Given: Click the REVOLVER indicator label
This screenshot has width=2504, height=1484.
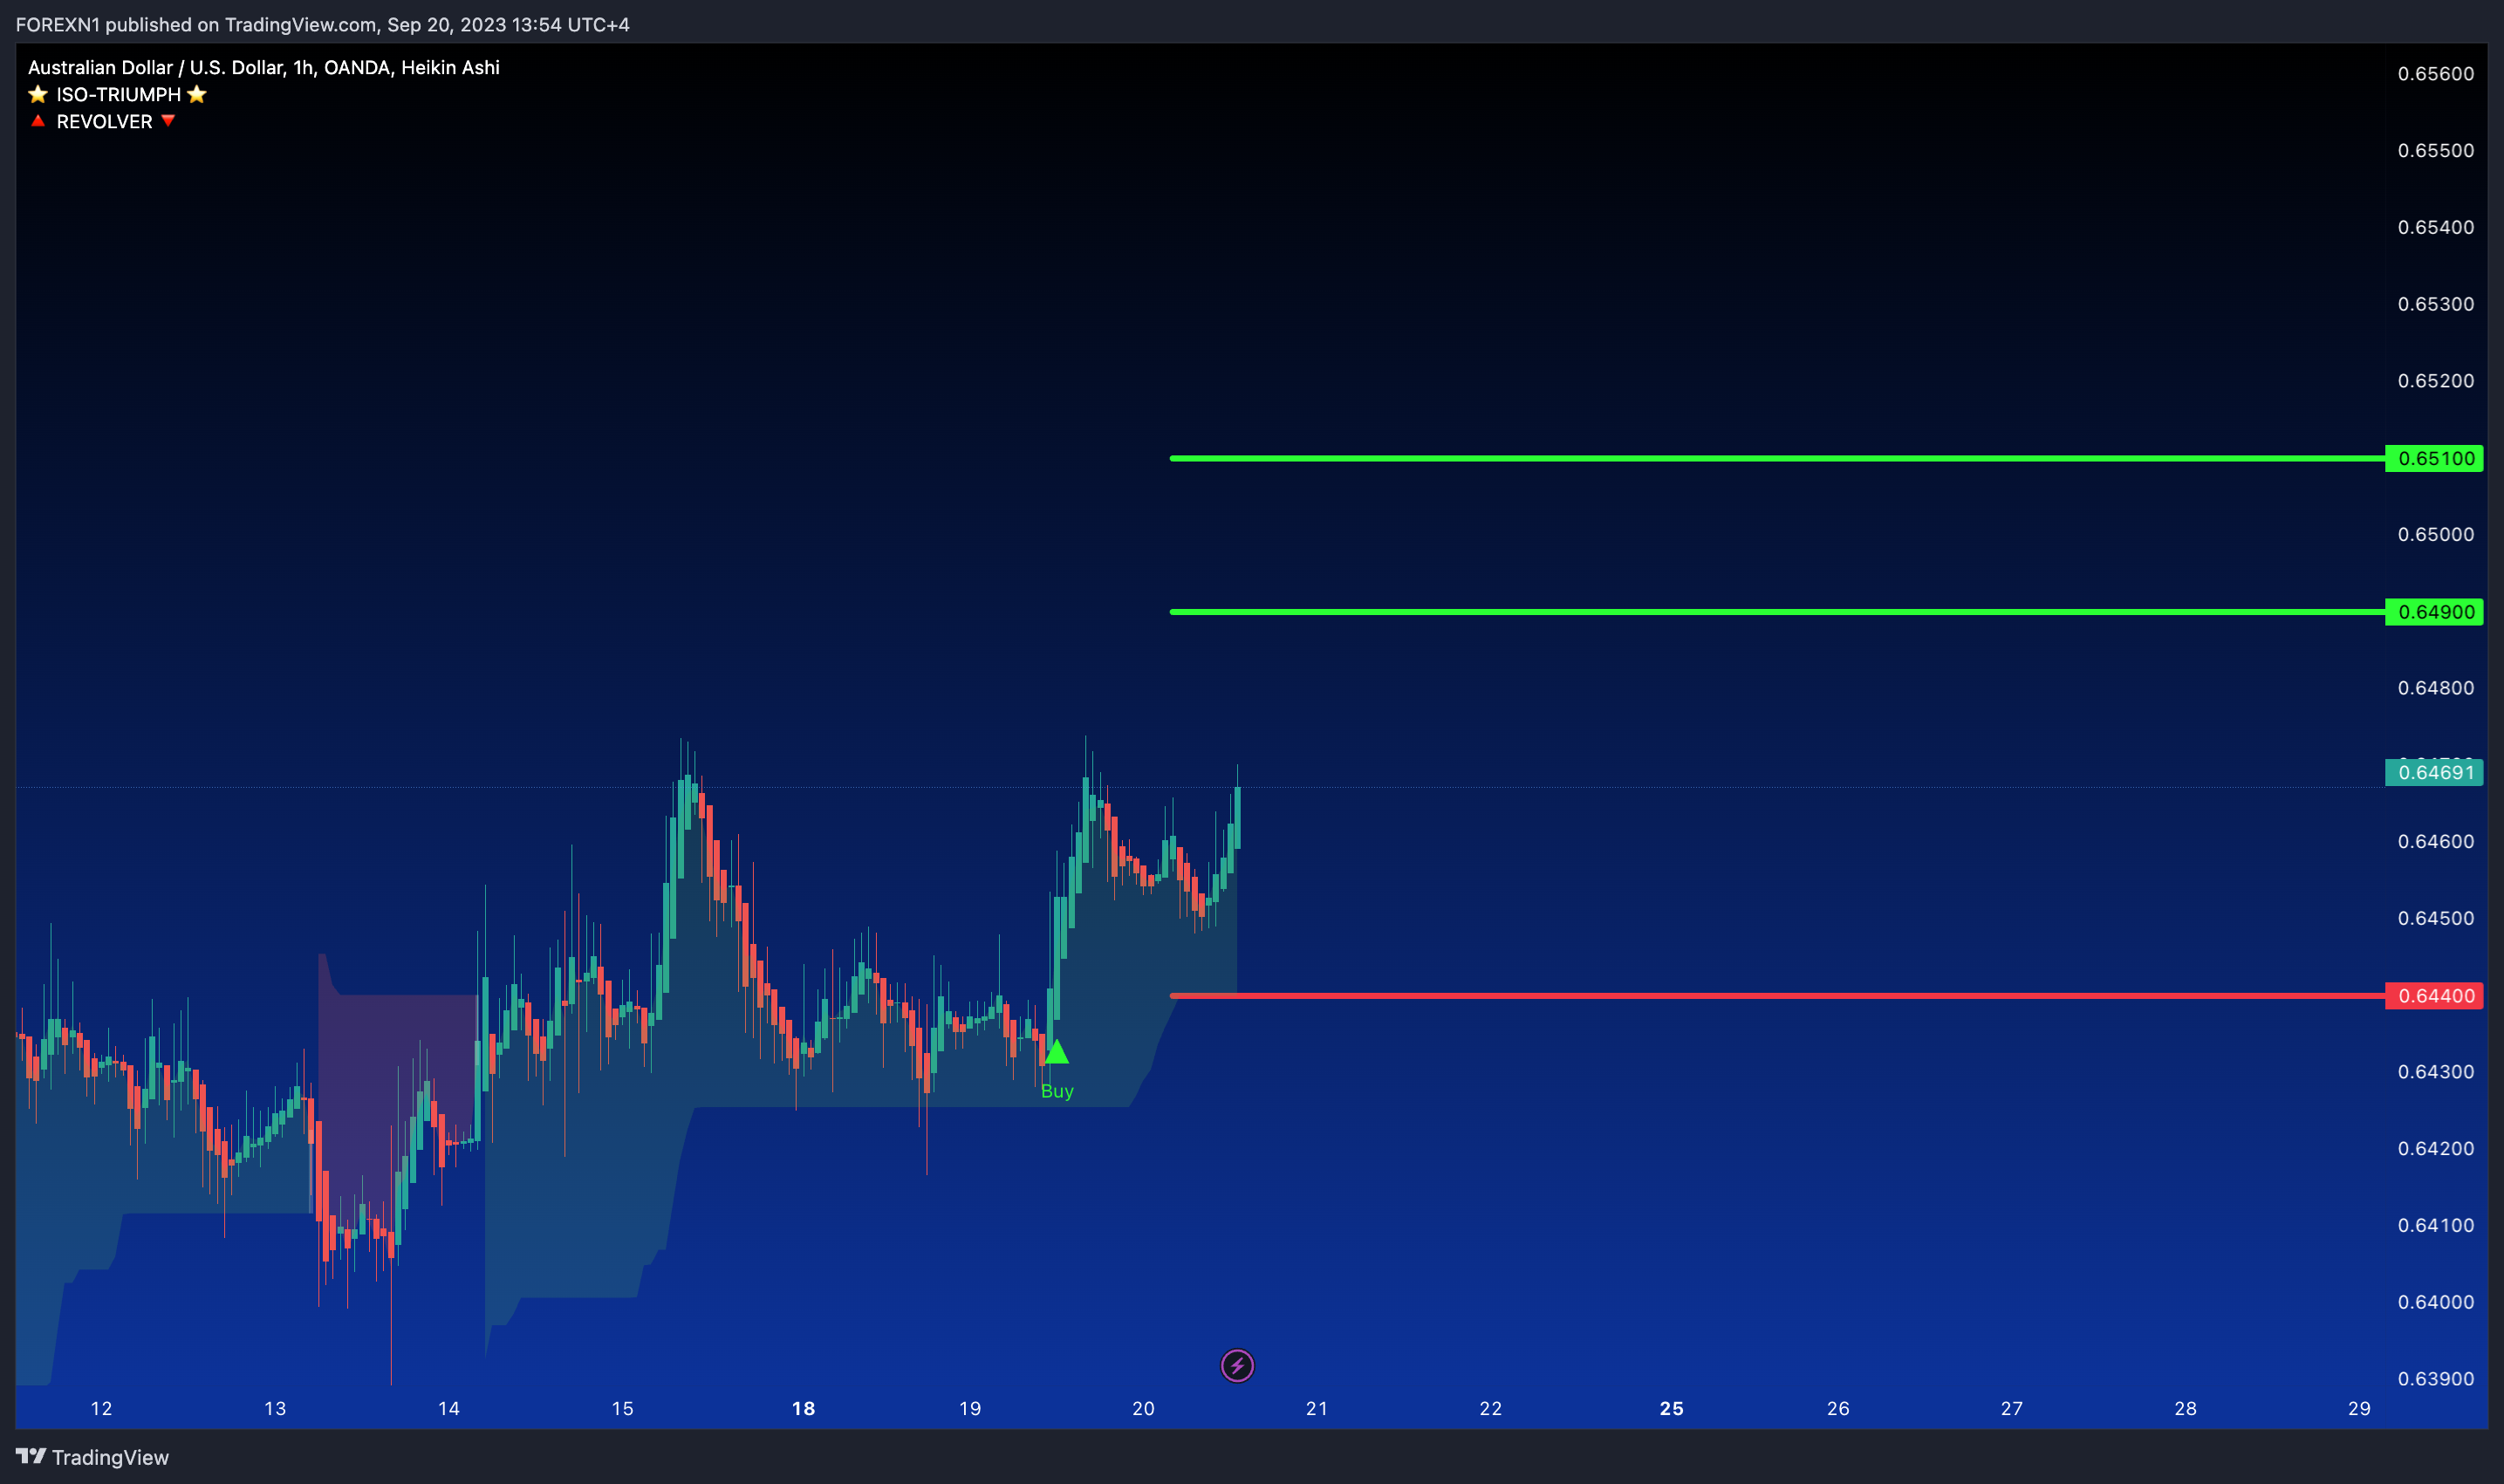Looking at the screenshot, I should point(104,121).
